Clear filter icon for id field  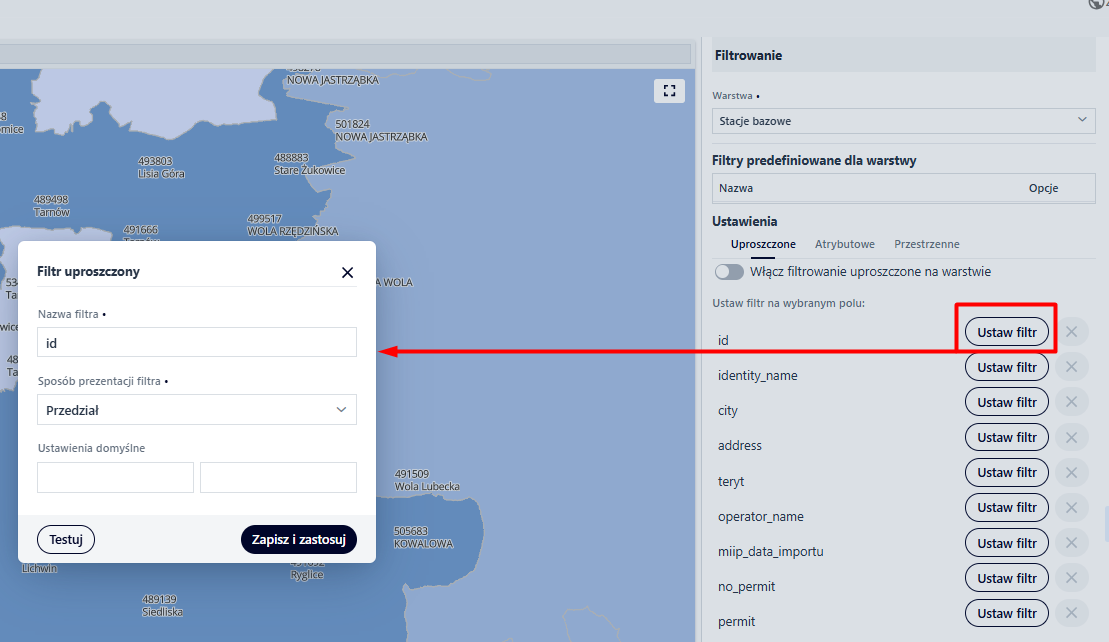(1071, 332)
